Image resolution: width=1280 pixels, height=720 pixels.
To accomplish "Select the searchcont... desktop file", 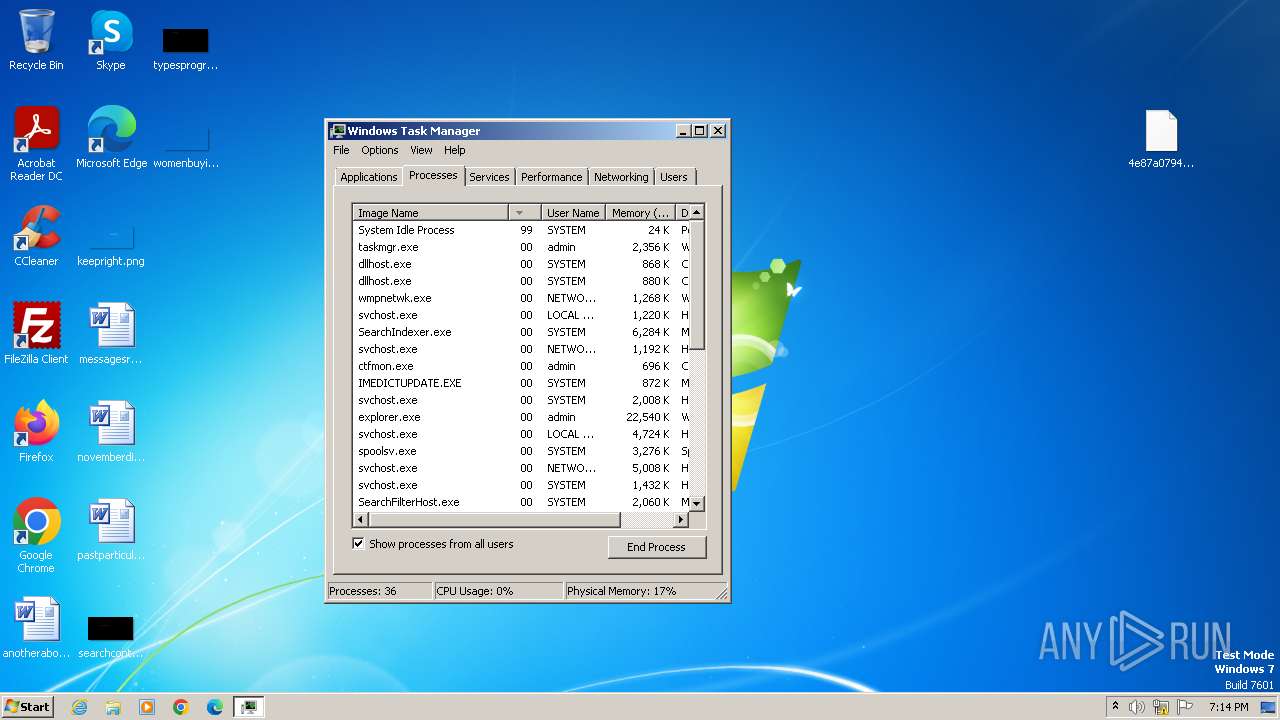I will 110,637.
